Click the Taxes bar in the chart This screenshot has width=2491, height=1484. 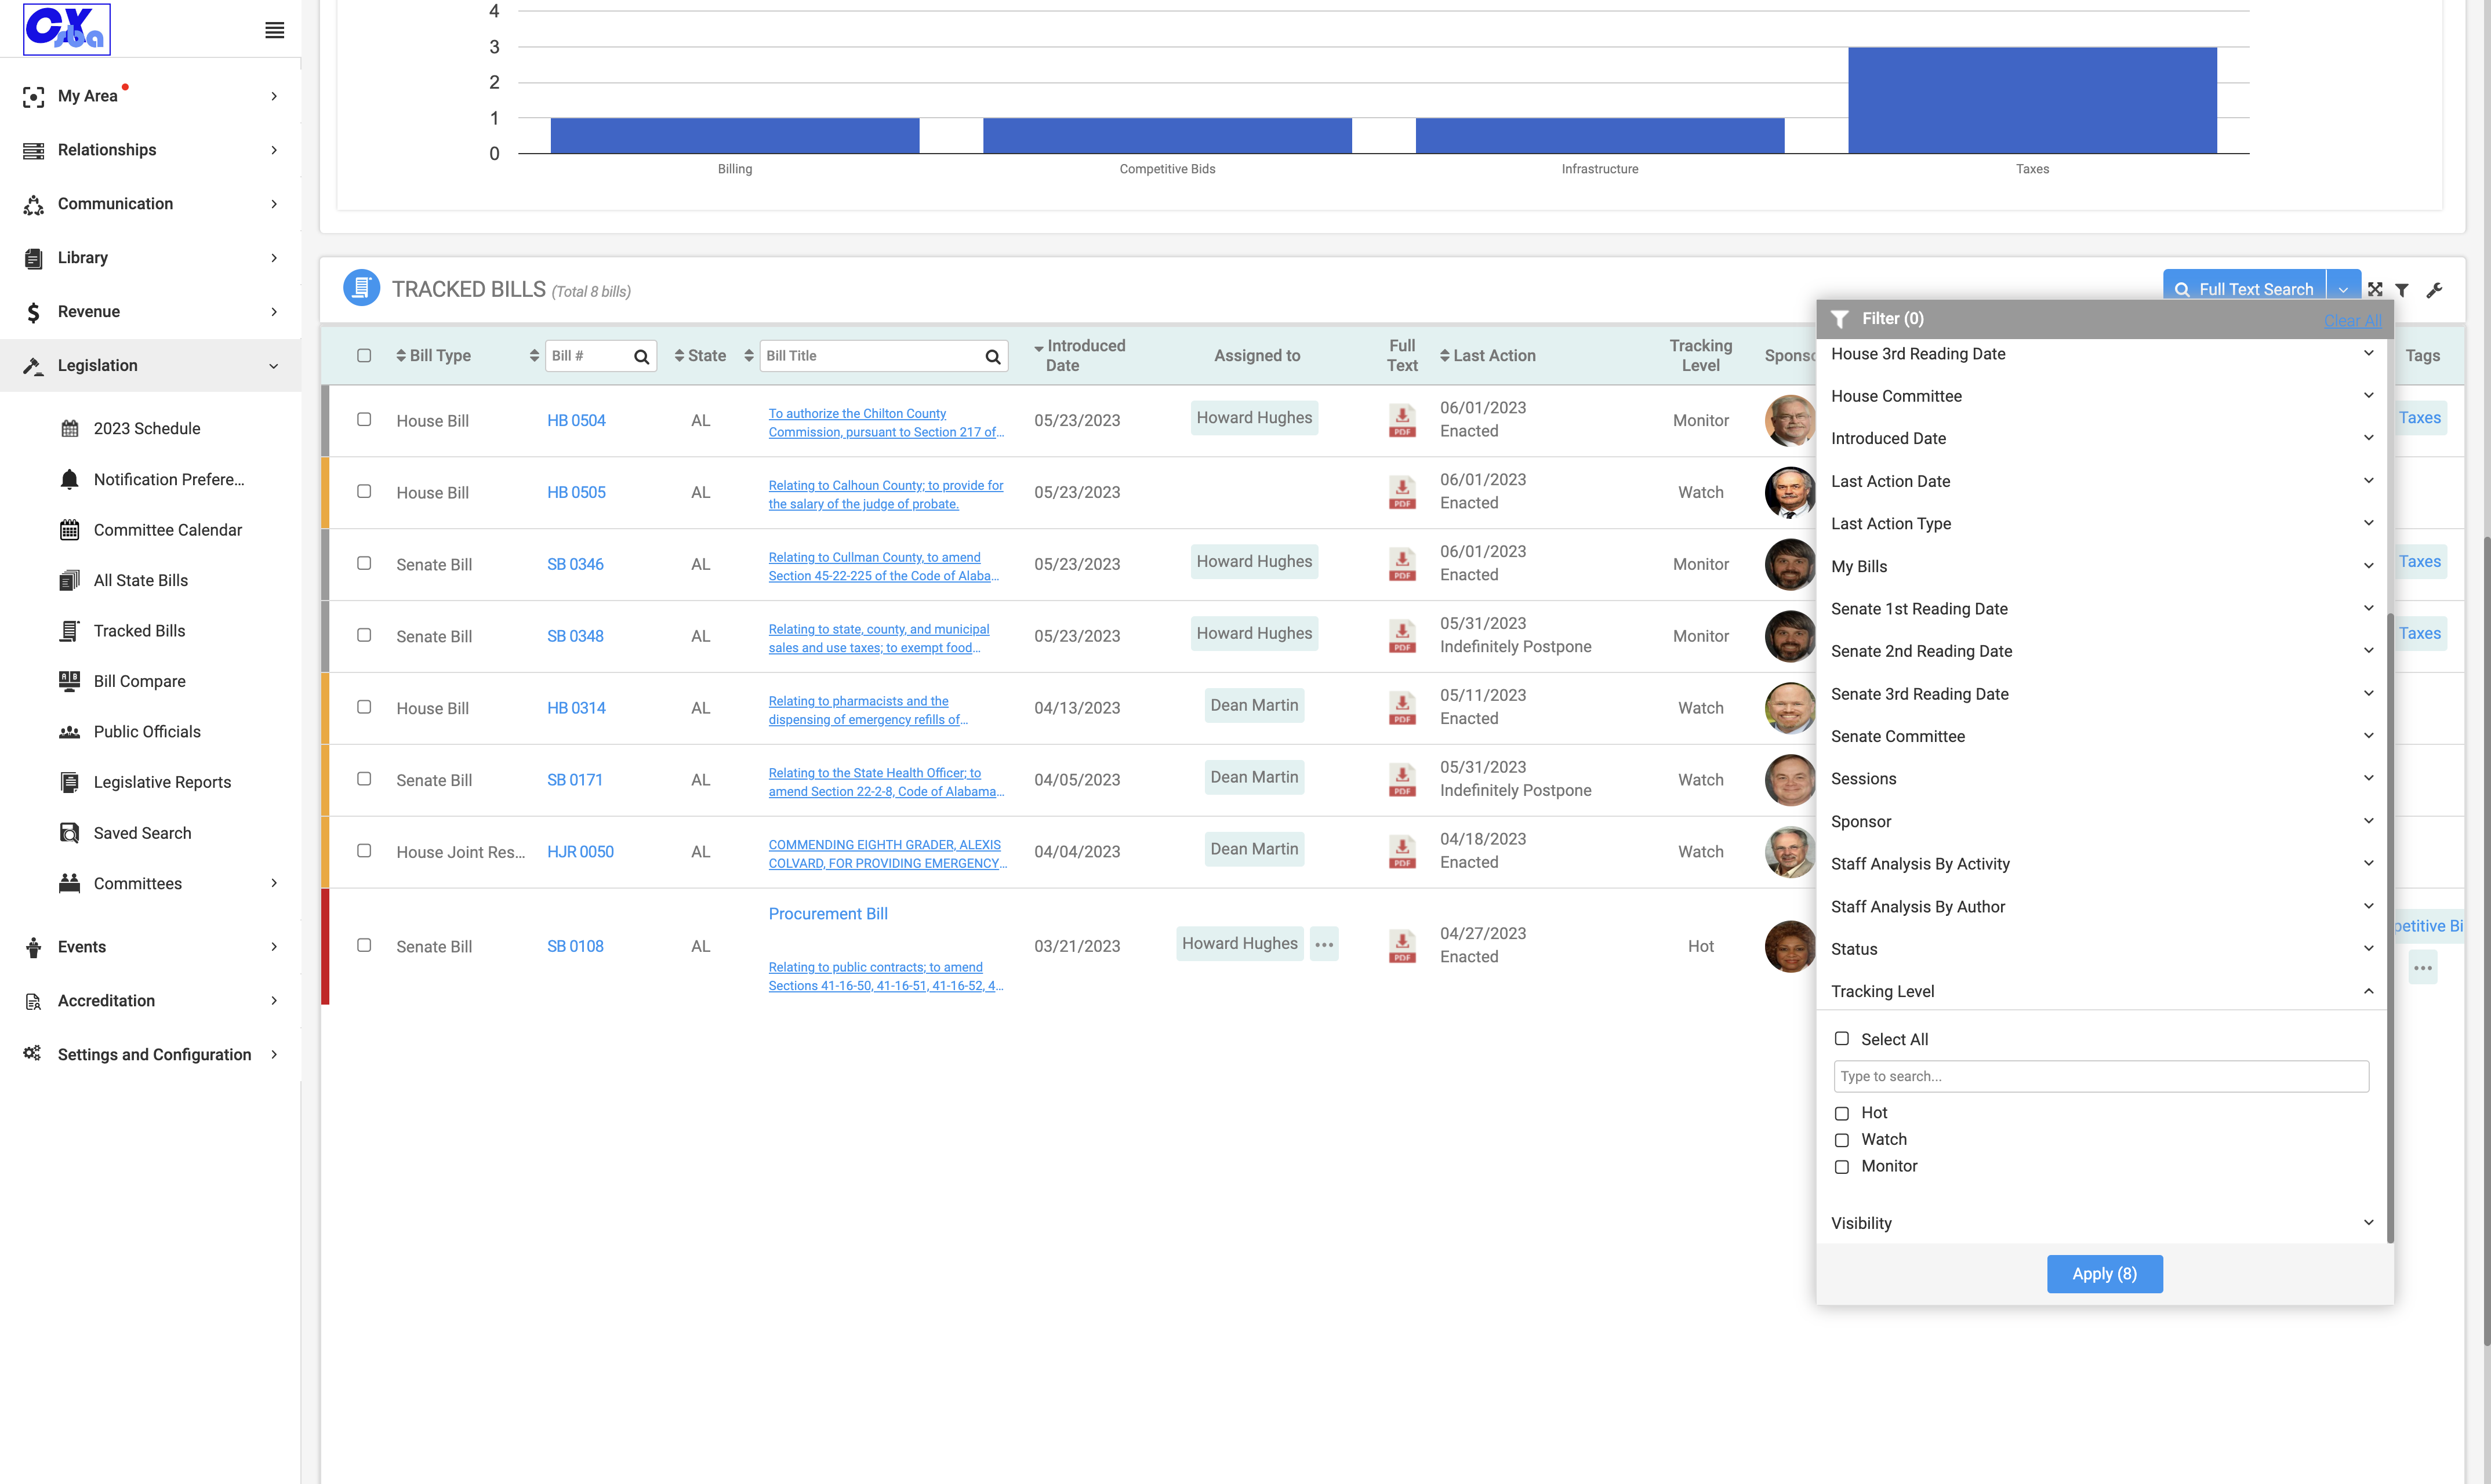(x=2032, y=100)
